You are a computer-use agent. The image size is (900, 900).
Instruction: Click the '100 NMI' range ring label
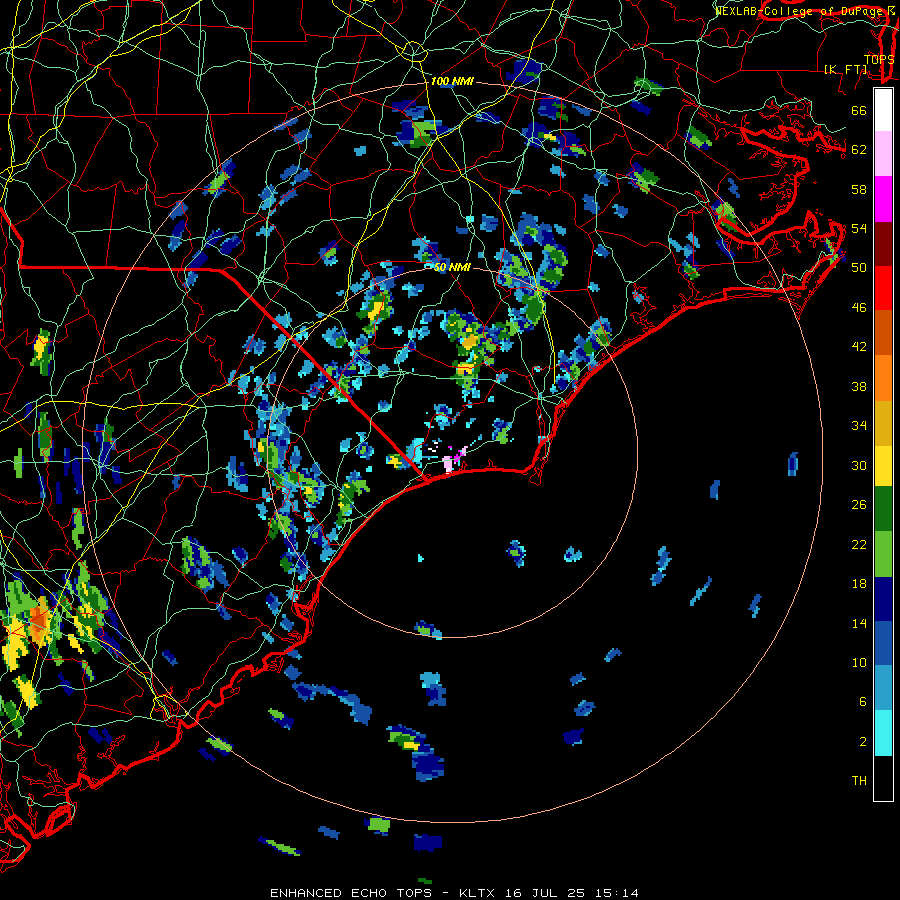[x=452, y=81]
